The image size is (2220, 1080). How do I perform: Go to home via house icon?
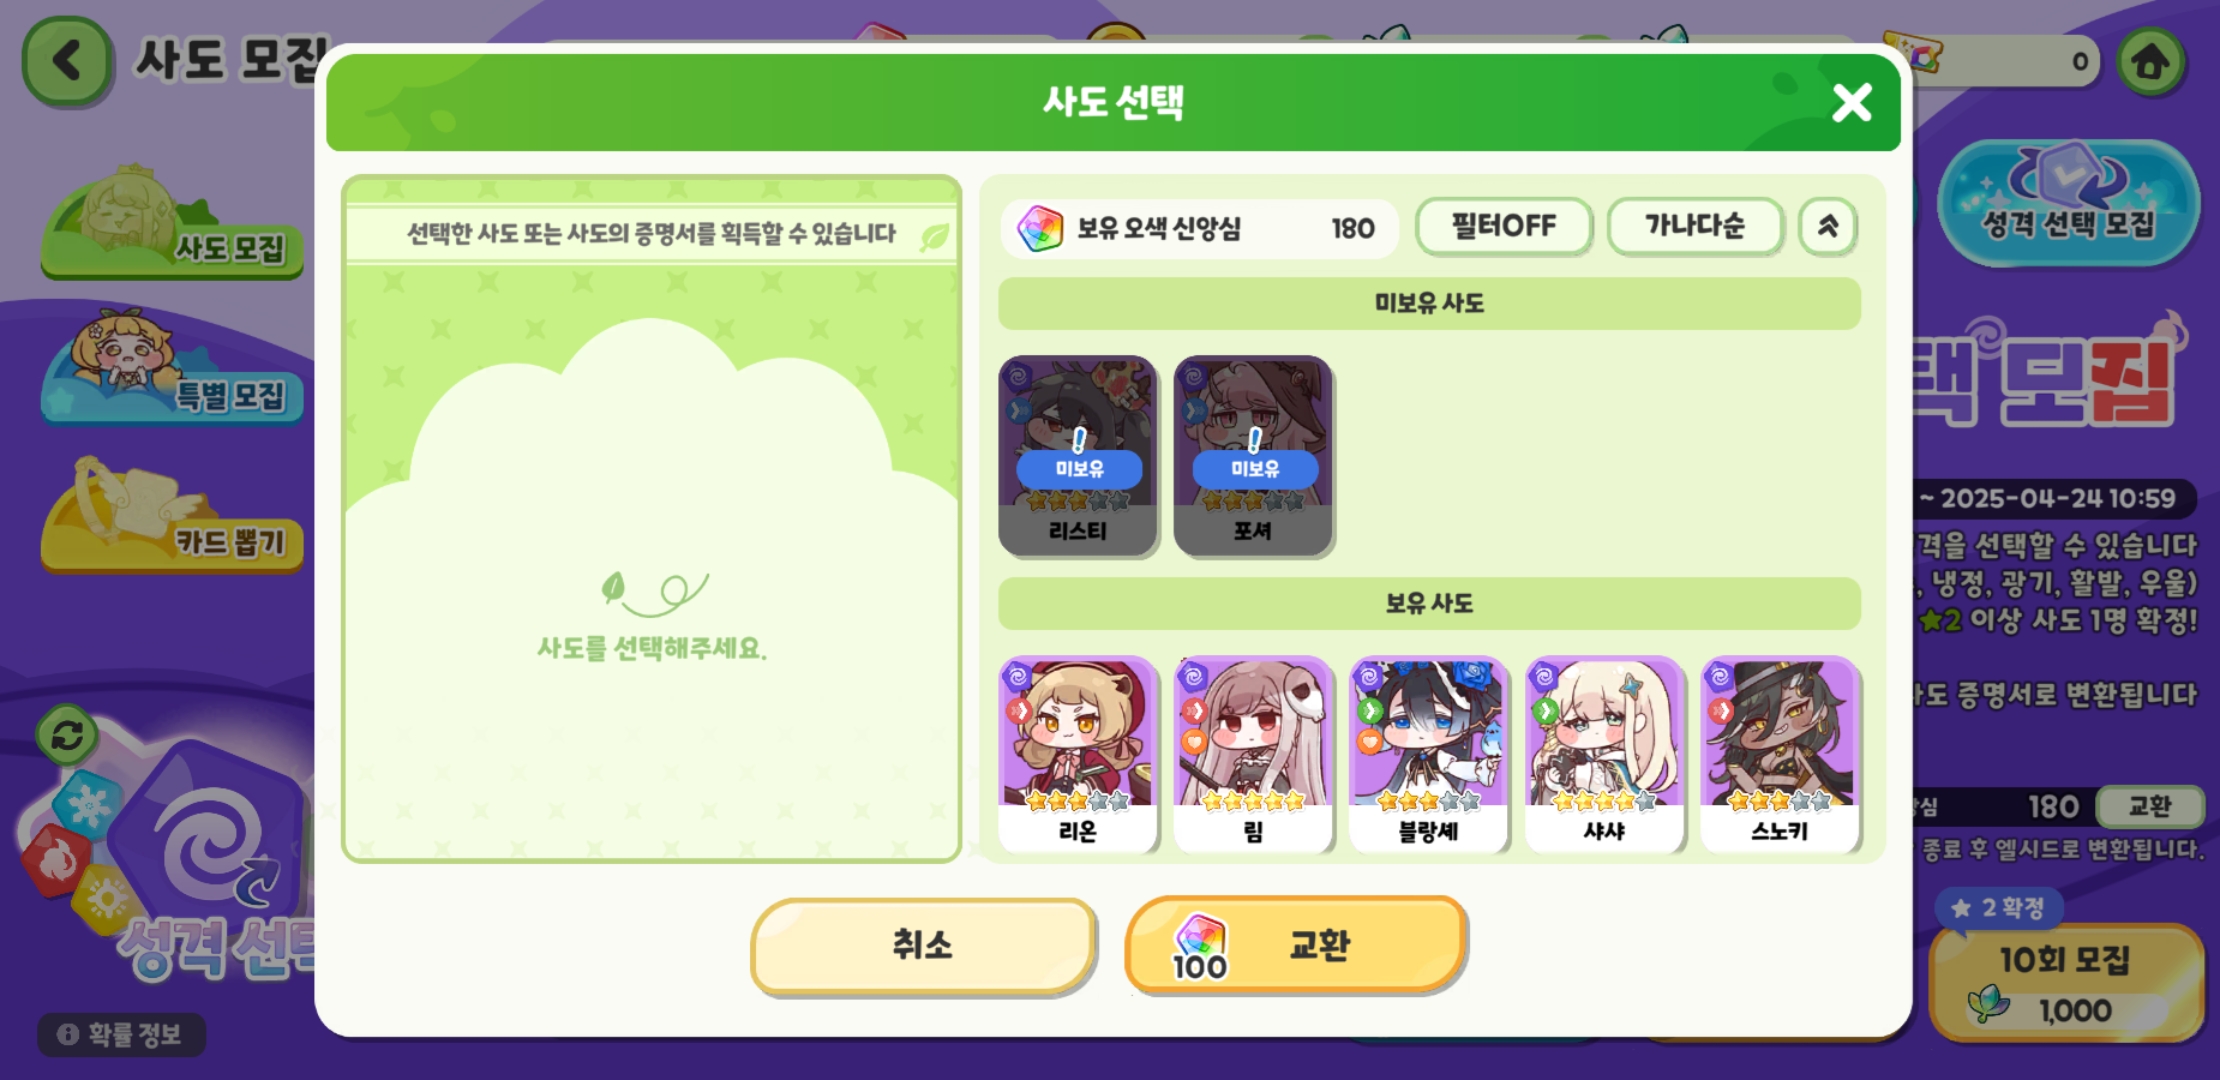pyautogui.click(x=2151, y=61)
